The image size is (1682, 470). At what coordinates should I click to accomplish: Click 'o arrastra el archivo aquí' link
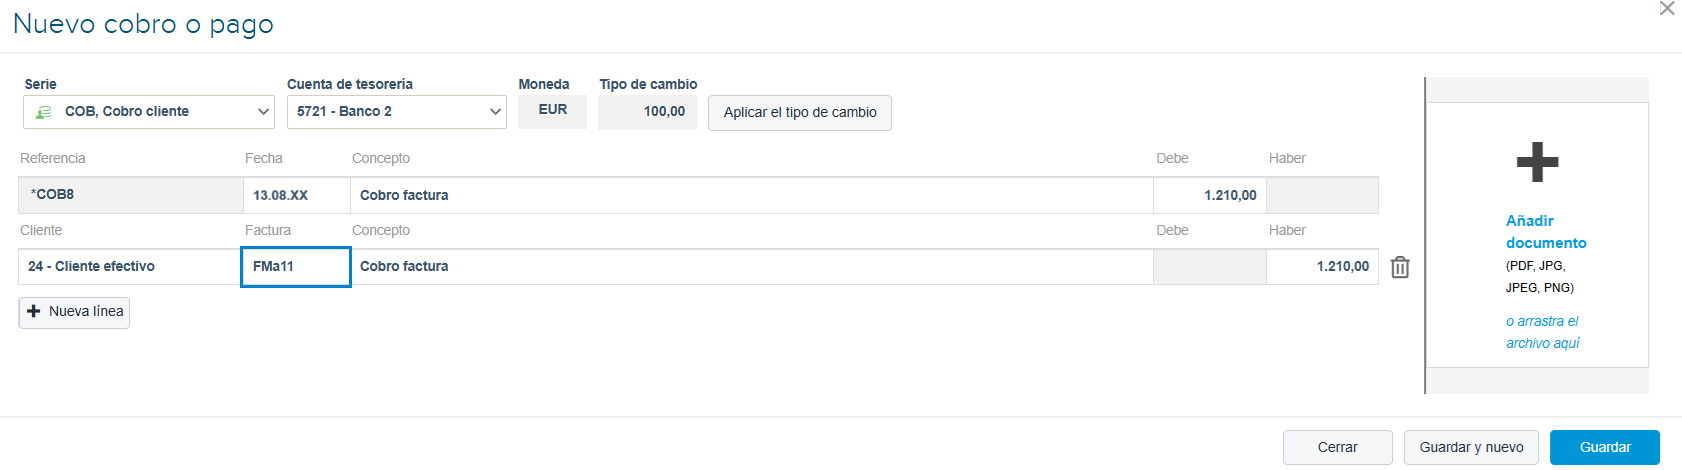pos(1542,332)
